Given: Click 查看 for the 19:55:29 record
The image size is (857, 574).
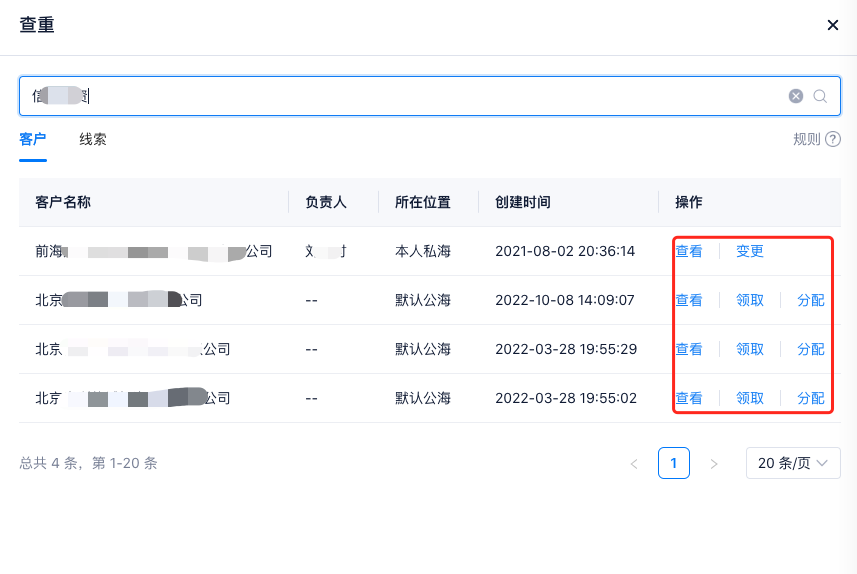Looking at the screenshot, I should (x=689, y=349).
